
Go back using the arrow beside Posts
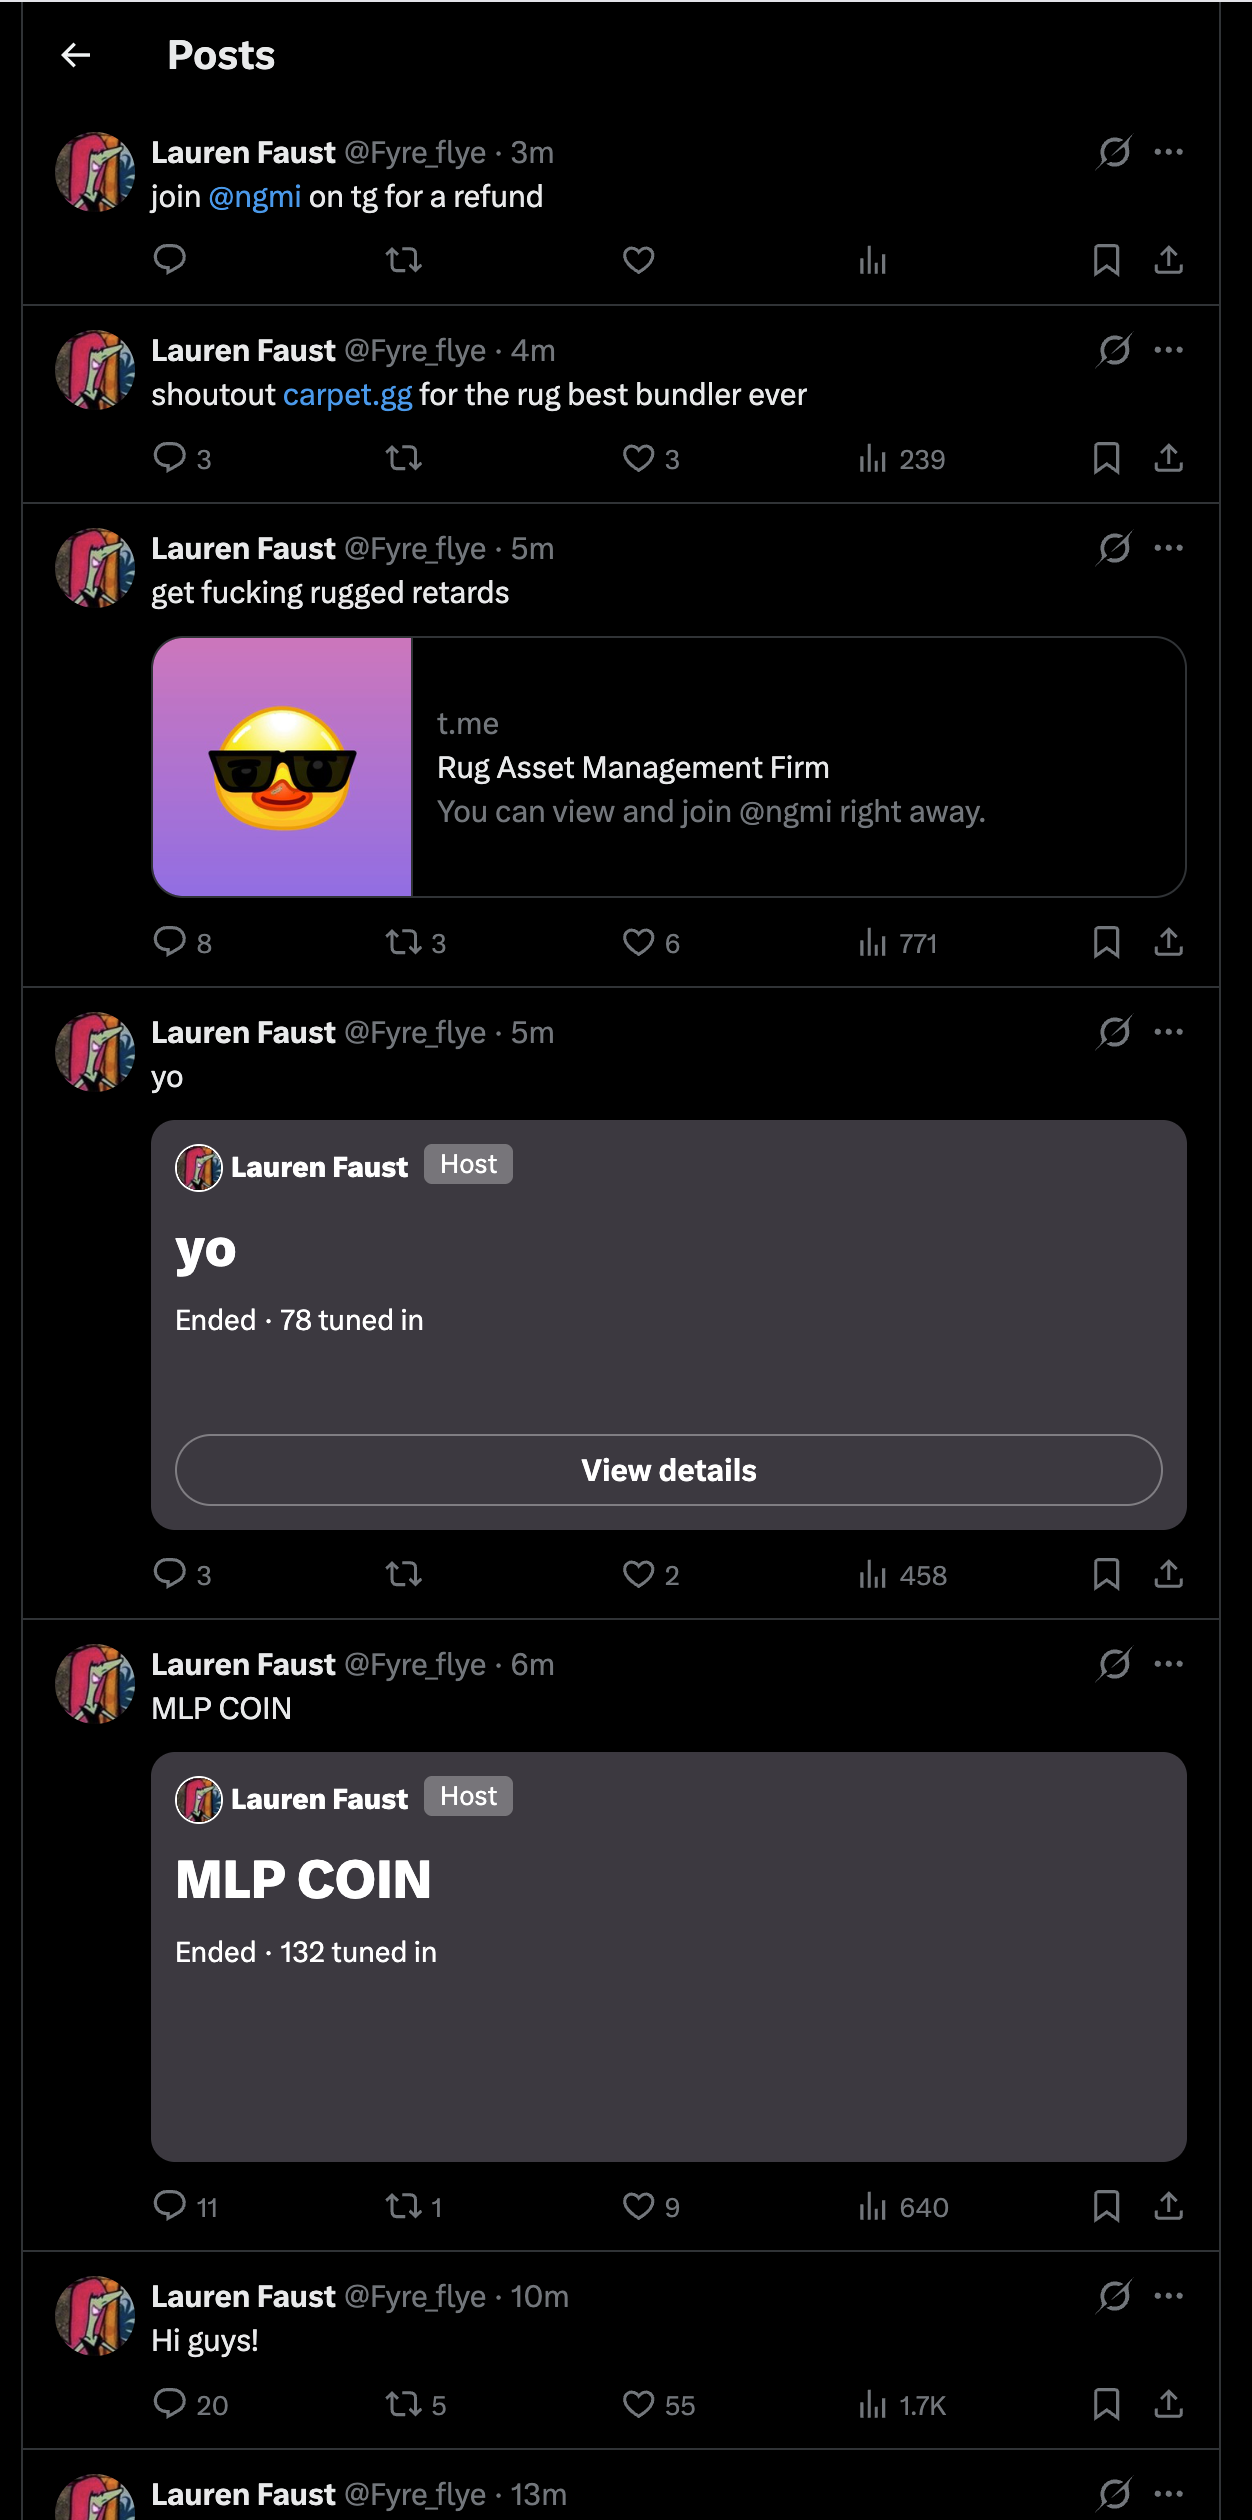click(x=76, y=55)
